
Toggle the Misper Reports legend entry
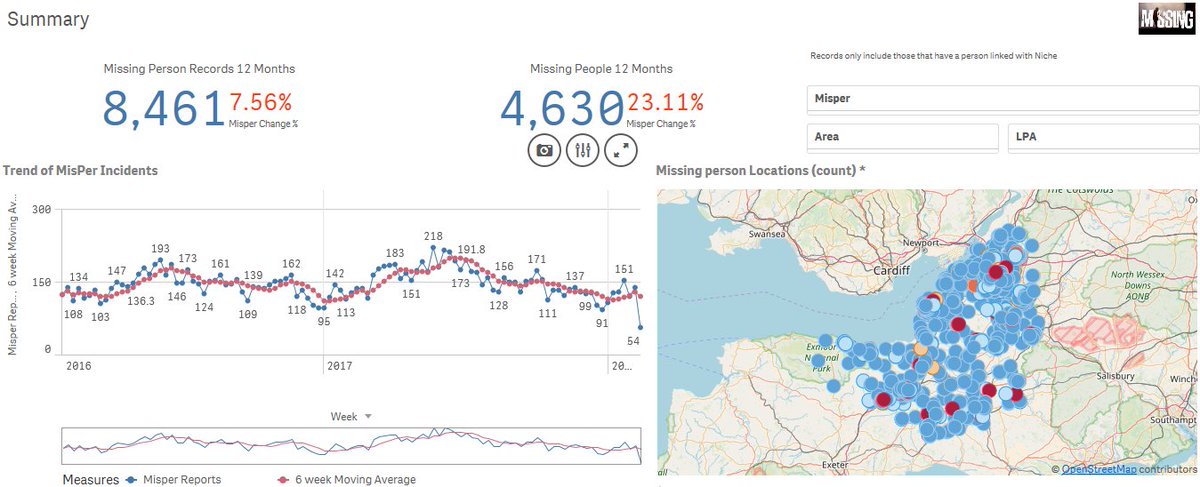pyautogui.click(x=175, y=480)
